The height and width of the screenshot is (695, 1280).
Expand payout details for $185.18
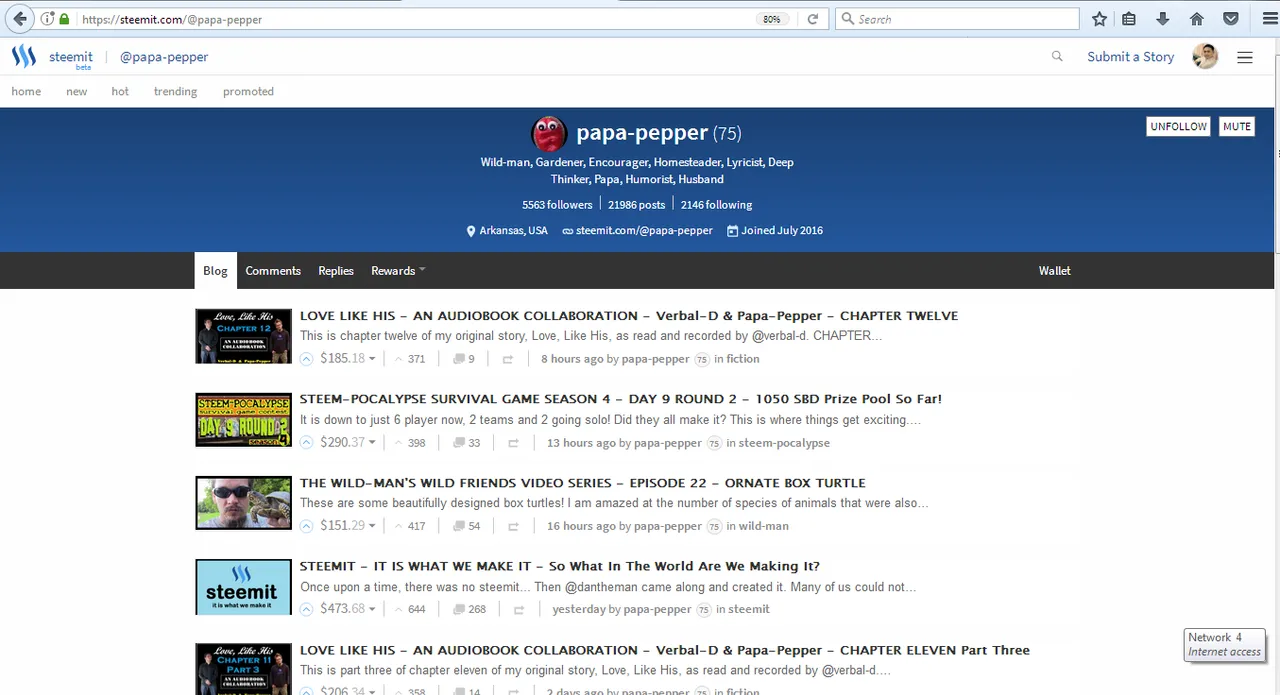click(348, 359)
